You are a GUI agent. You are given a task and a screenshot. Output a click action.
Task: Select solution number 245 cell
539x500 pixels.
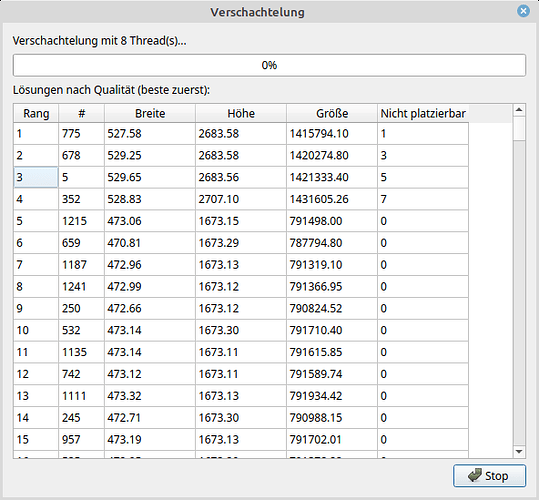point(81,418)
